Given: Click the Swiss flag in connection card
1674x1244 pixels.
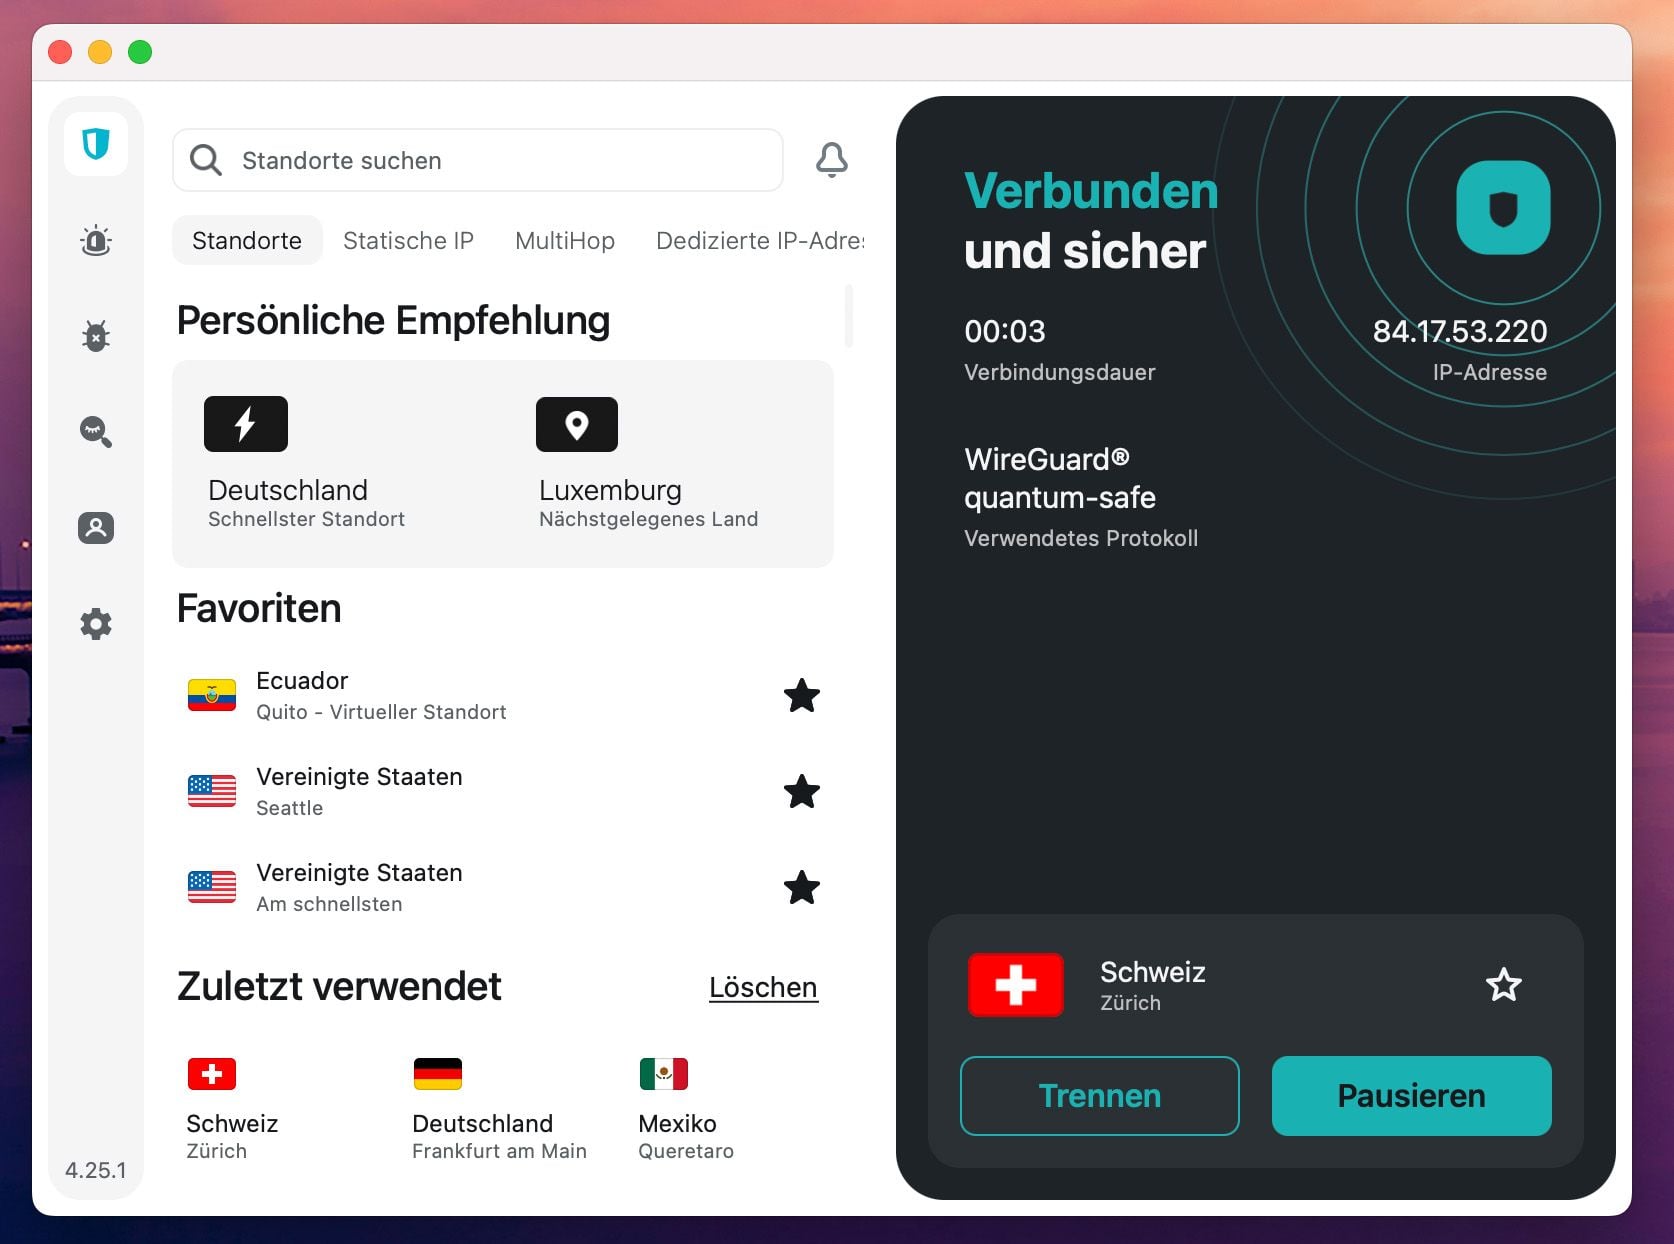Looking at the screenshot, I should pos(1015,985).
